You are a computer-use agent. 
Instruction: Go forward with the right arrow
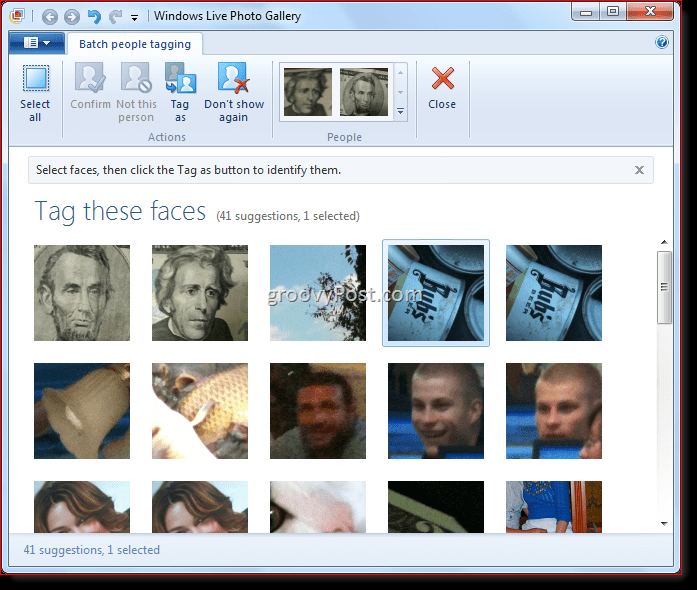72,17
